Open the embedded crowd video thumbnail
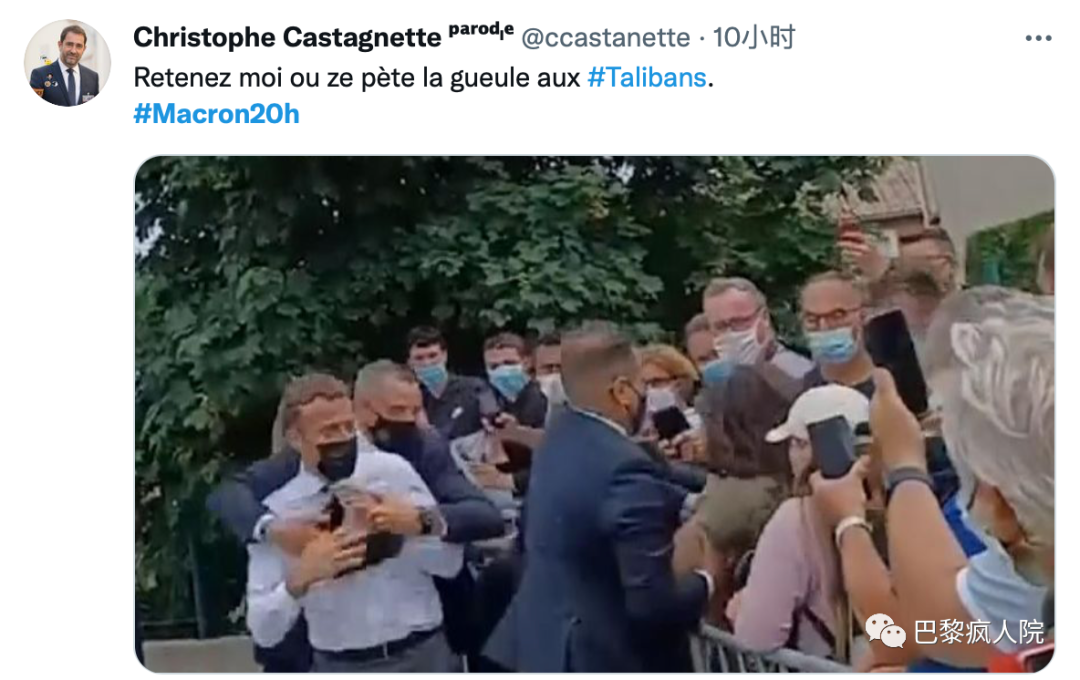Screen dimensions: 1080x680 [594, 414]
